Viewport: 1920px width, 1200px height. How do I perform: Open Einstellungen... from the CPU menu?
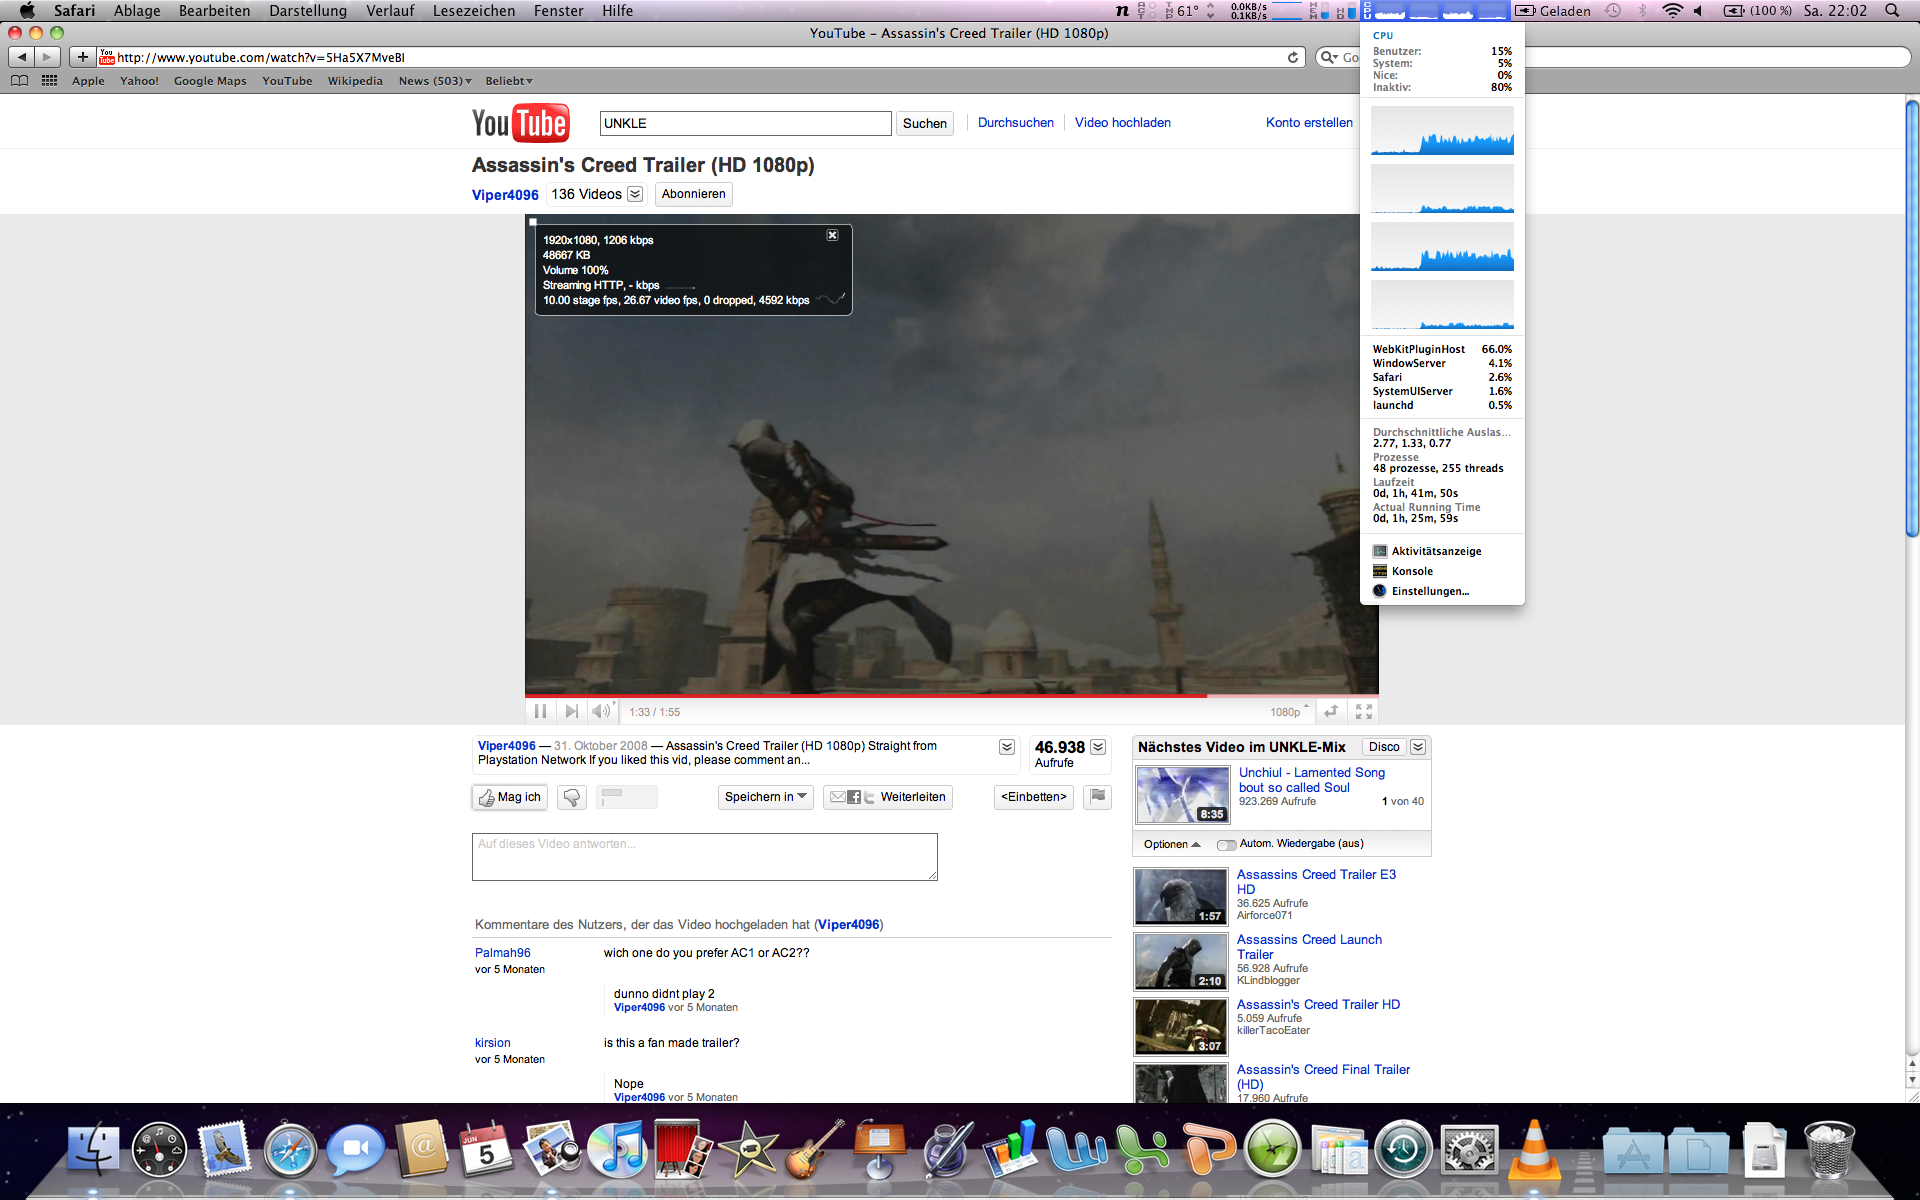[x=1430, y=591]
